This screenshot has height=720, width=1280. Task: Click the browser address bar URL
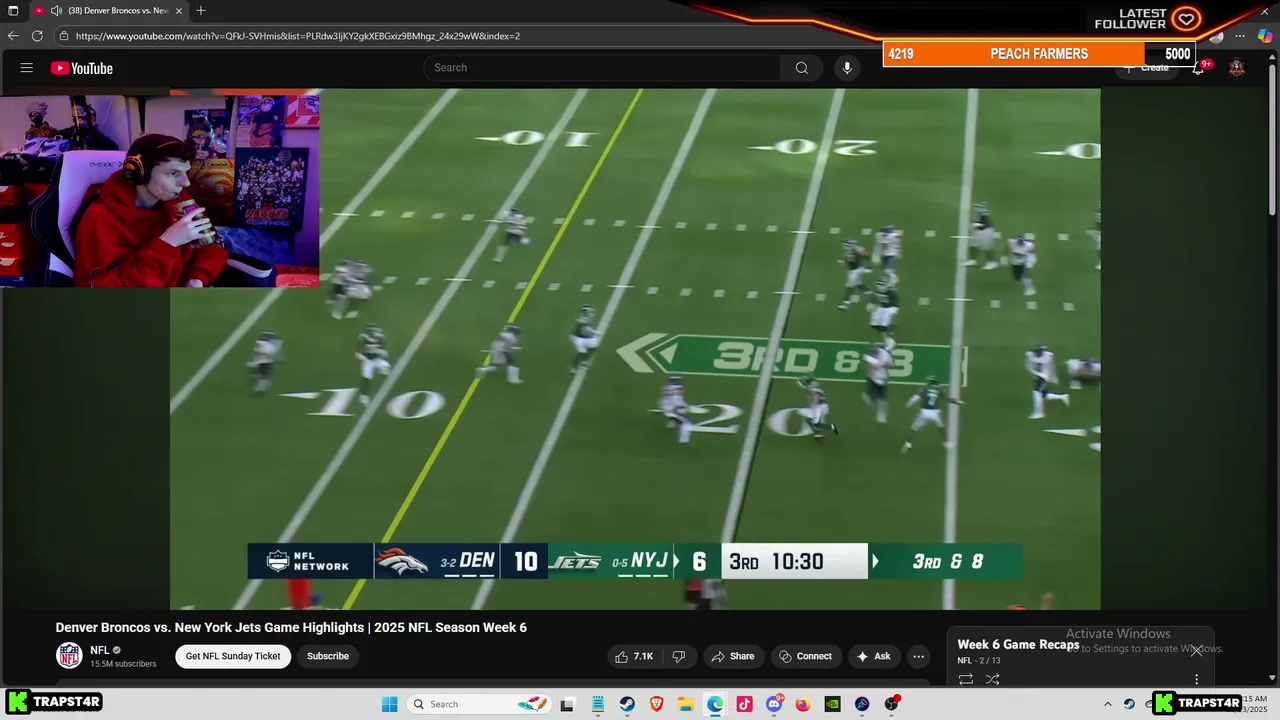coord(298,36)
